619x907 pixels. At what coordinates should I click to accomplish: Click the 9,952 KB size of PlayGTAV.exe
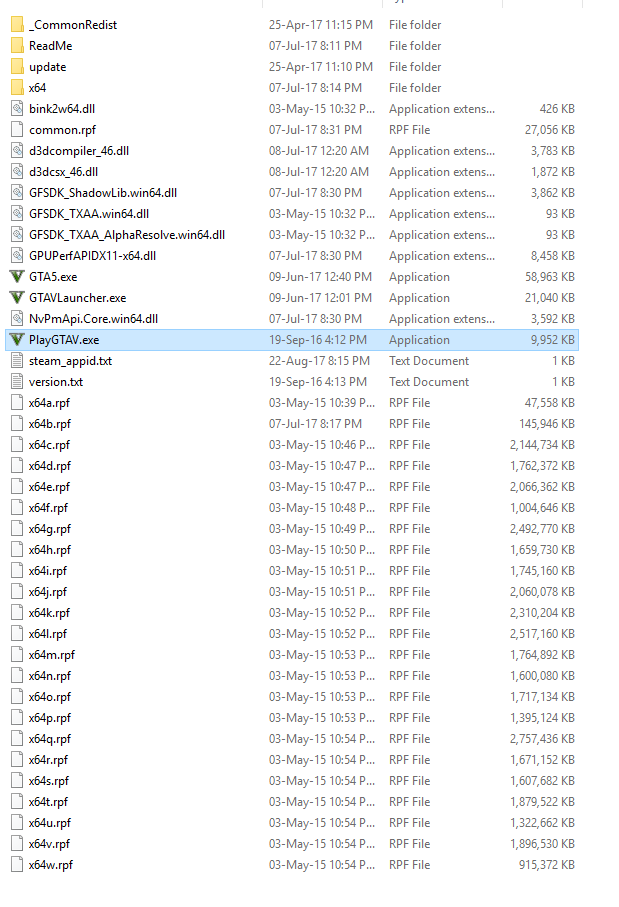[x=553, y=340]
